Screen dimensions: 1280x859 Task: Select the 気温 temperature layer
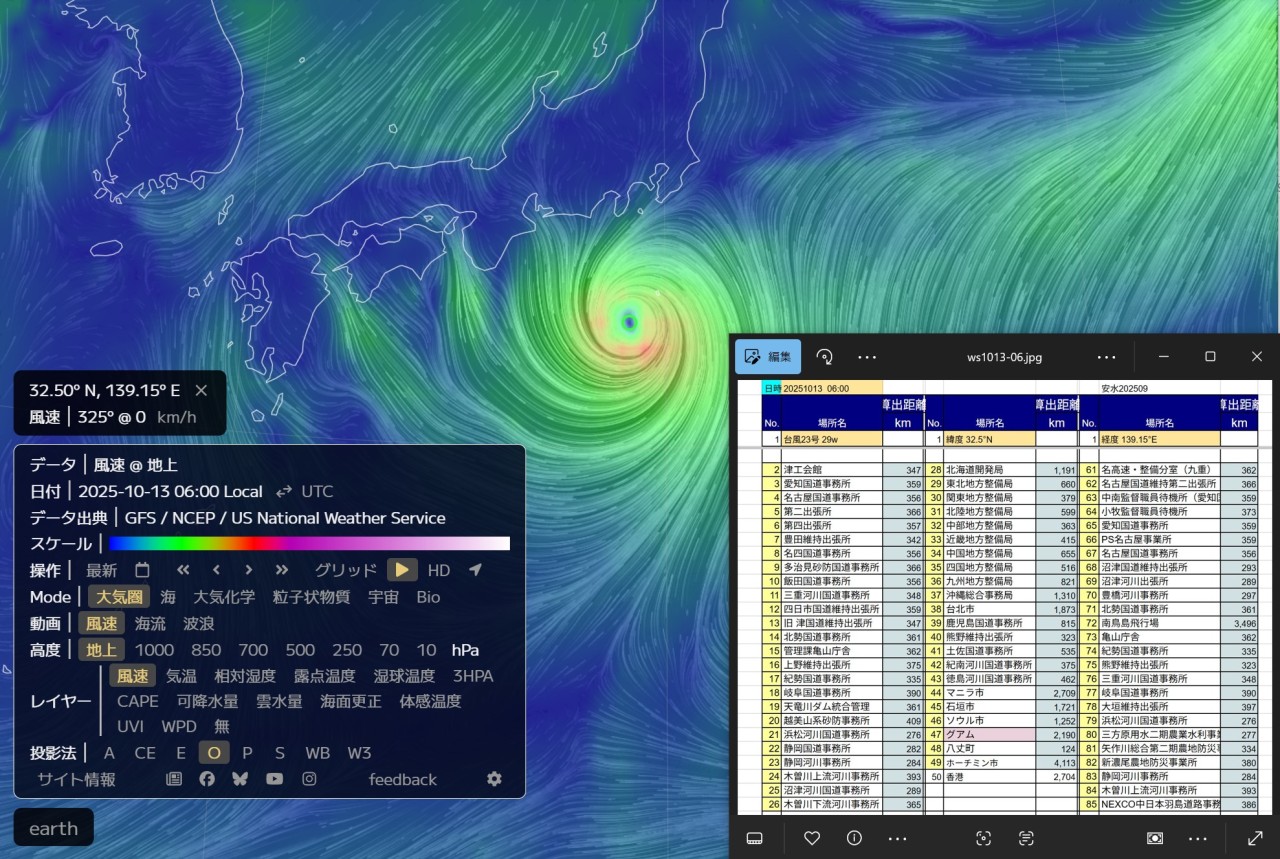tap(181, 676)
